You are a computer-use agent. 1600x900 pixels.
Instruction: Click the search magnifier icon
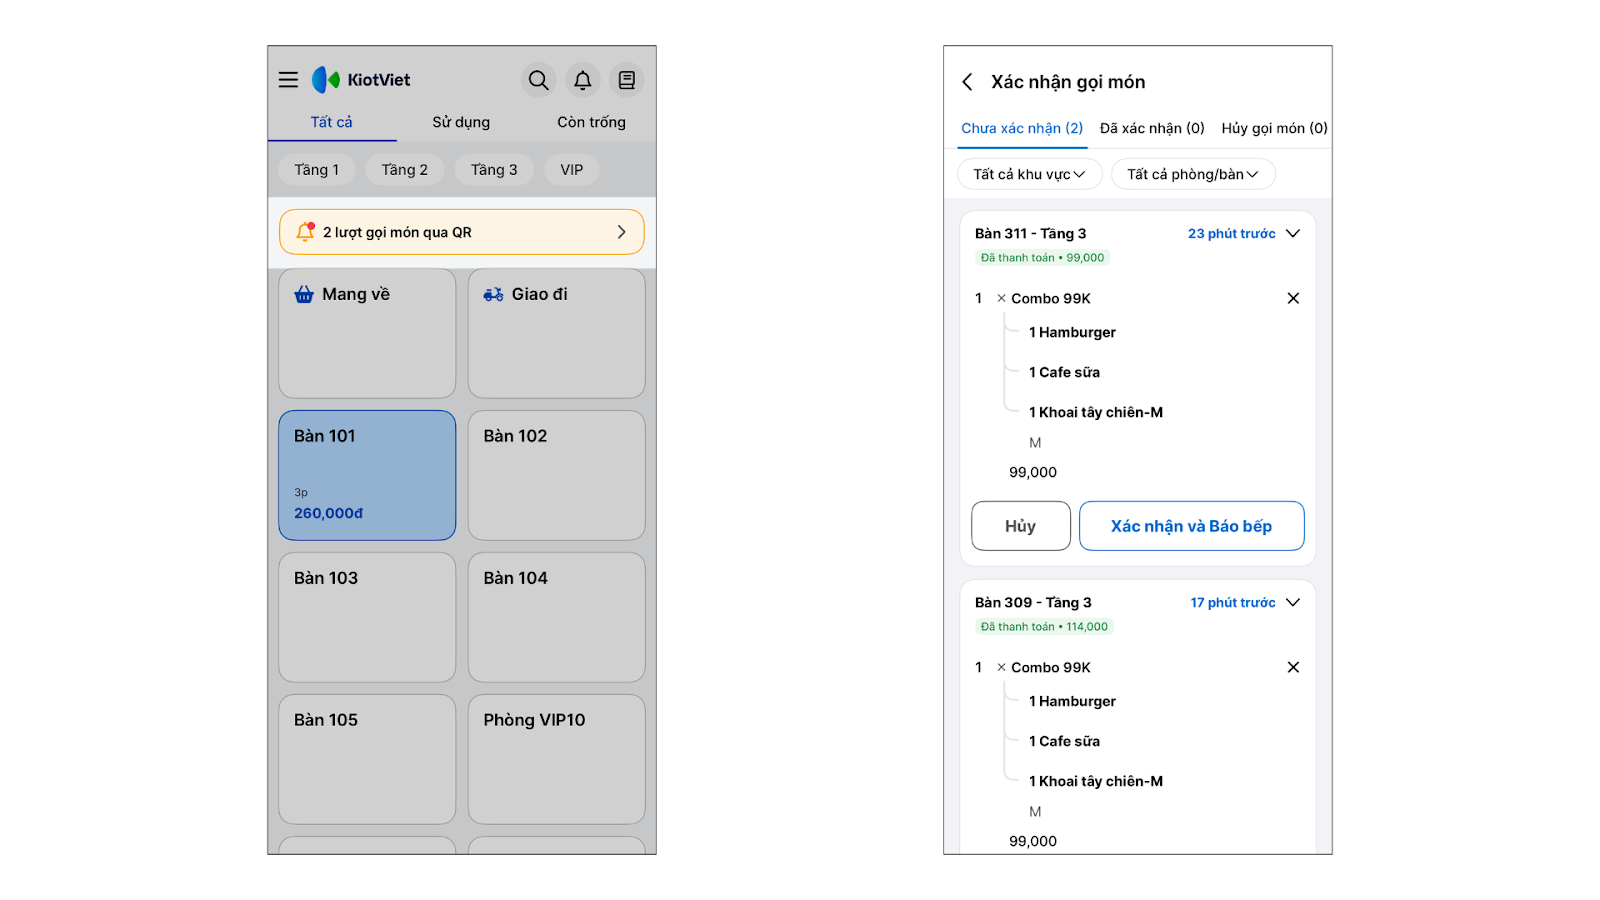[538, 80]
